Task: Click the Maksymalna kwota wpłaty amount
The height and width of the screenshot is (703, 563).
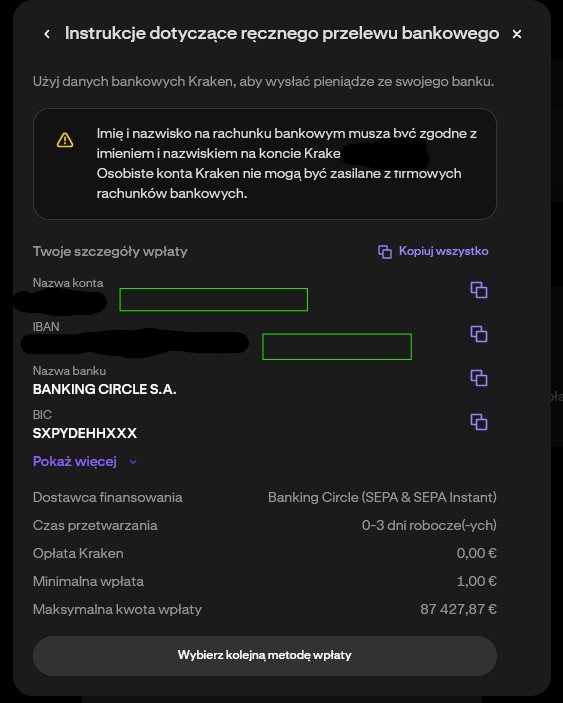Action: click(459, 609)
